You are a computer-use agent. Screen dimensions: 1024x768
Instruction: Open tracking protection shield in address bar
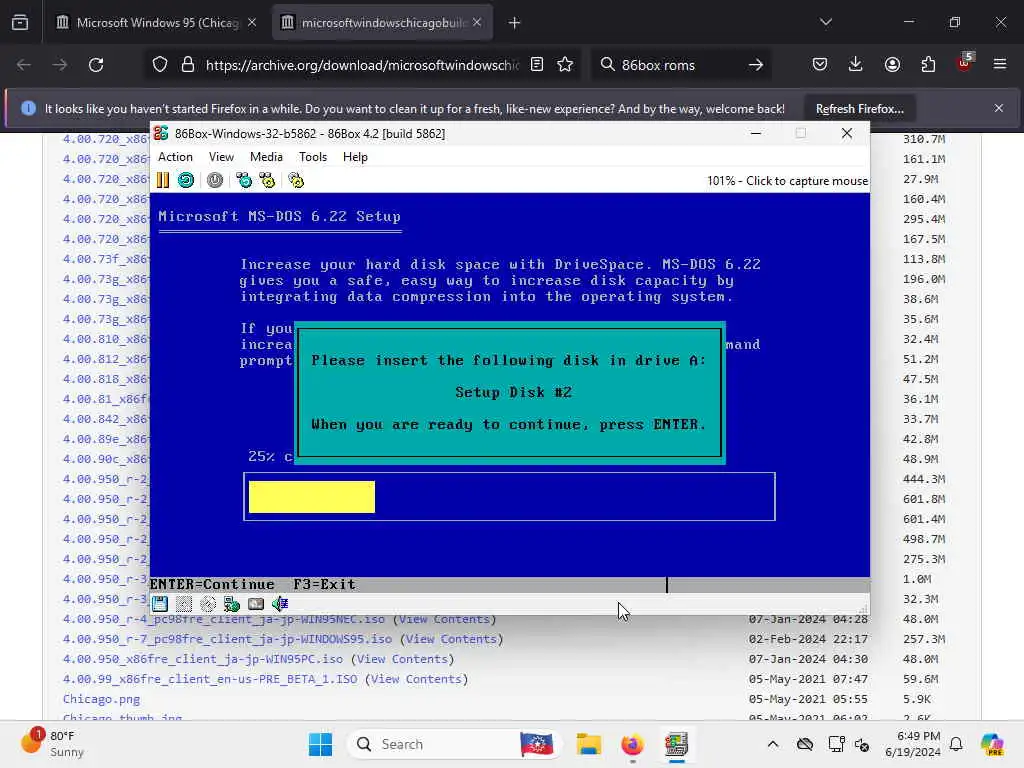click(x=160, y=65)
